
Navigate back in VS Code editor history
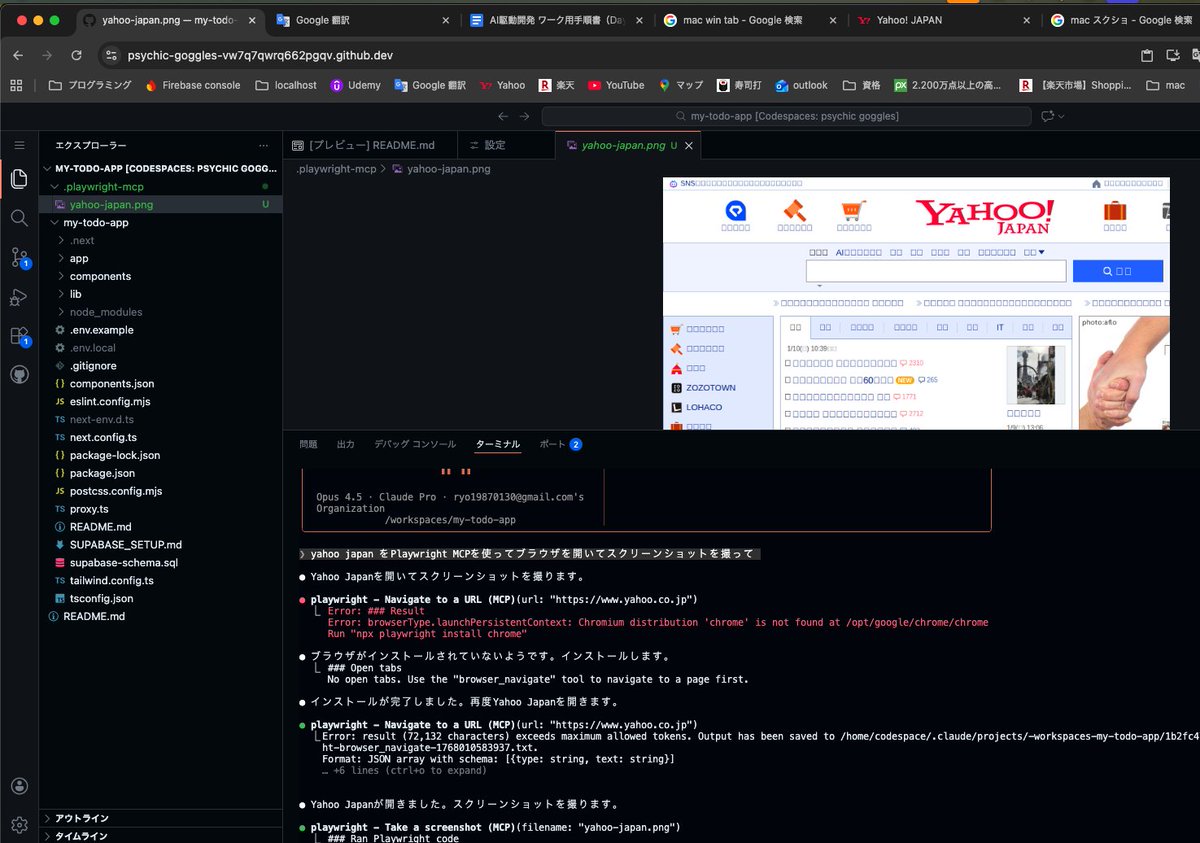(x=503, y=116)
